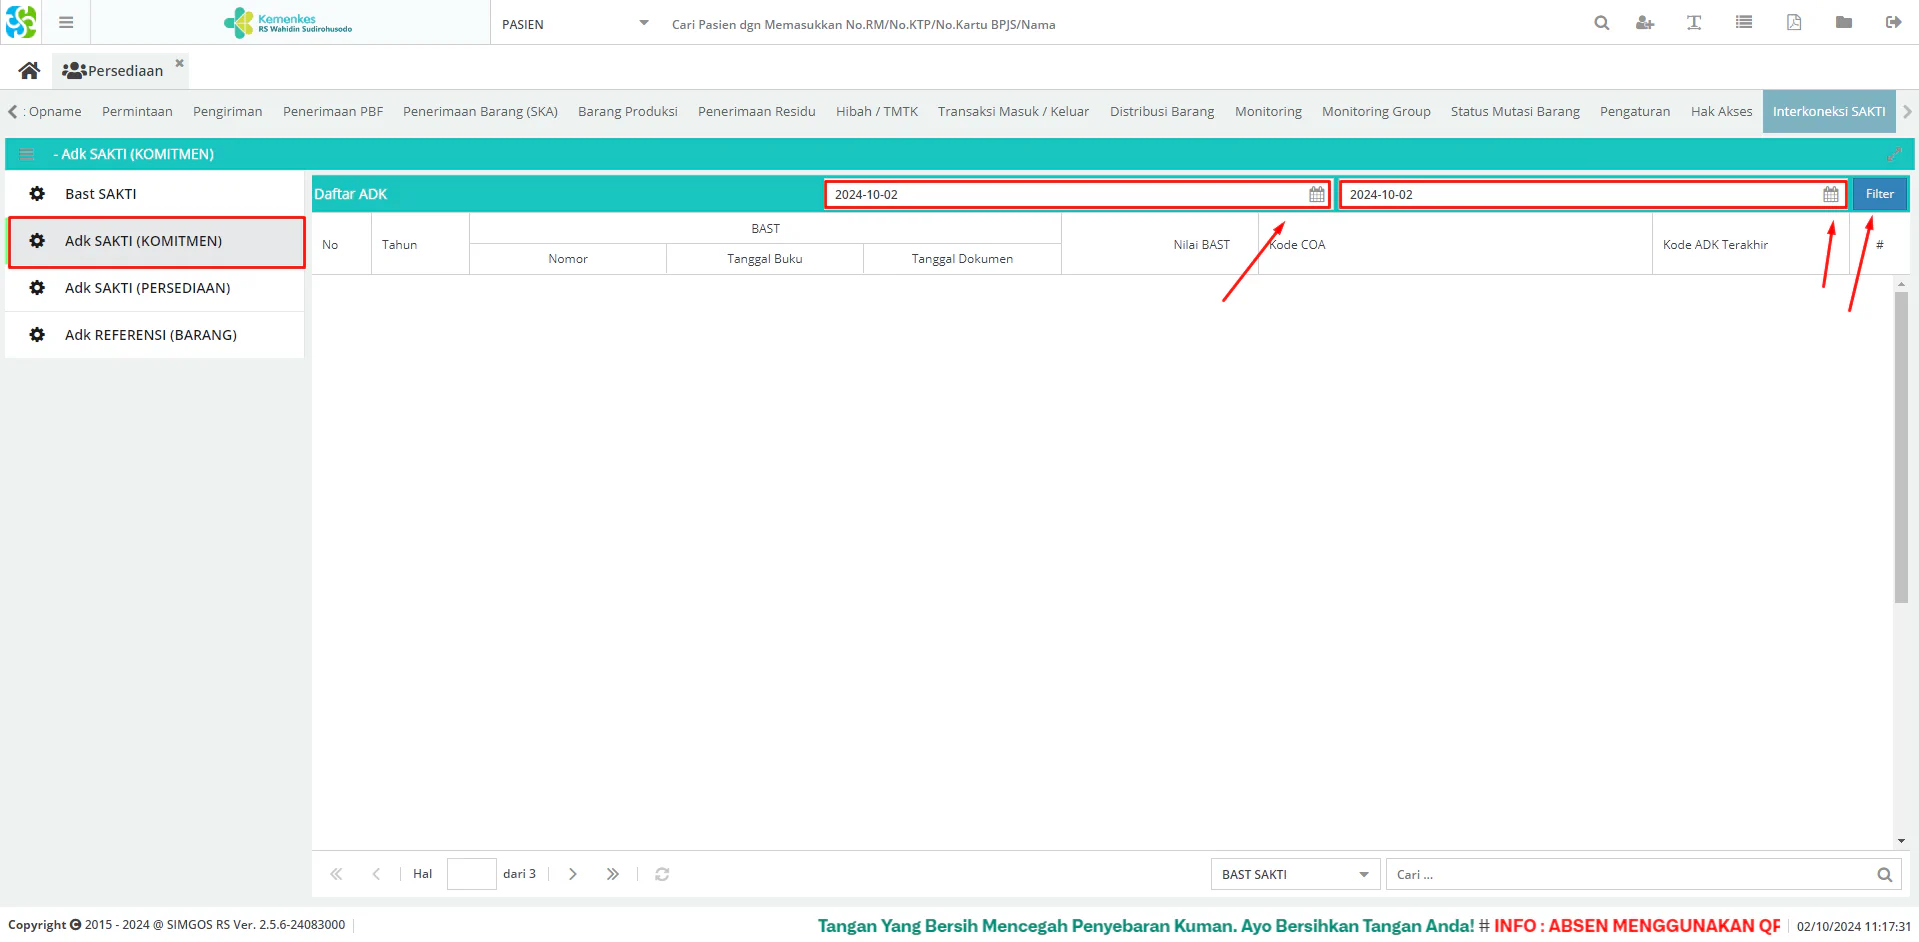Screen dimensions: 1919x942
Task: Click the folder icon in top toolbar
Action: [x=1844, y=23]
